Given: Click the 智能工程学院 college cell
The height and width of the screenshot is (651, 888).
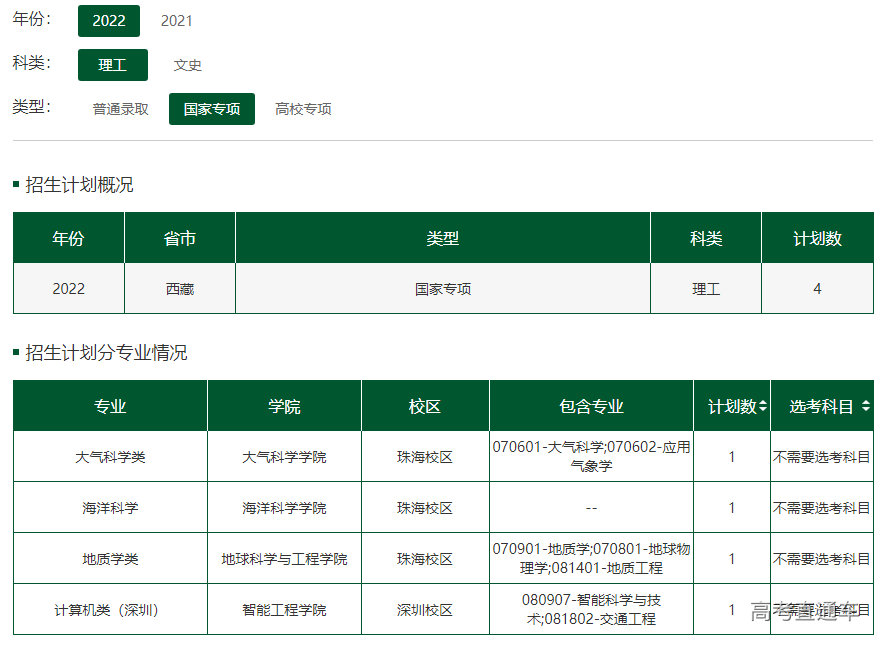Looking at the screenshot, I should pos(284,610).
